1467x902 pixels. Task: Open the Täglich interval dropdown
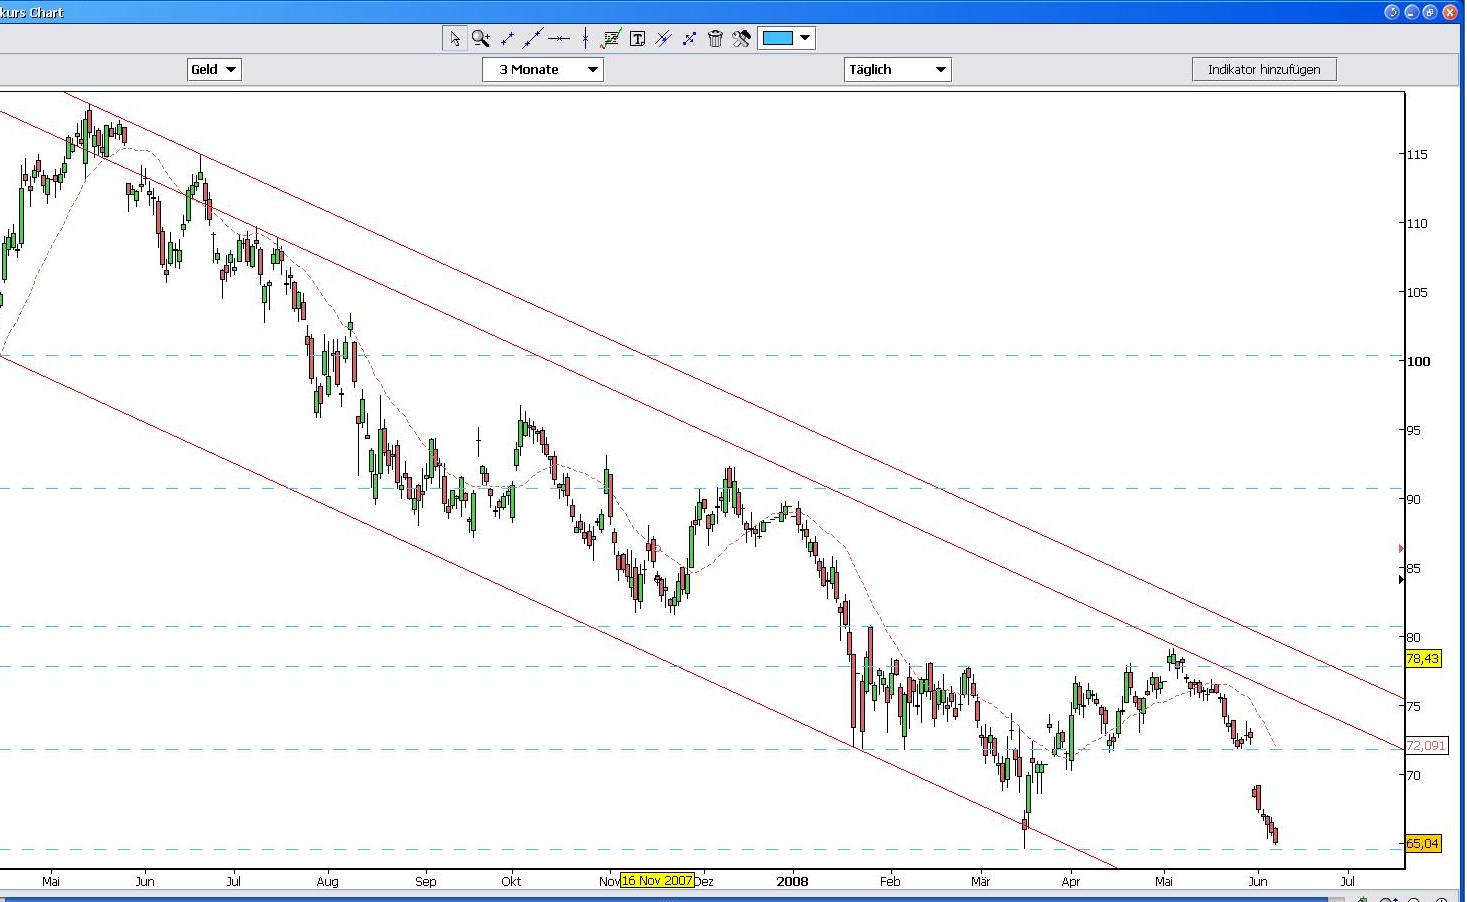click(x=898, y=69)
